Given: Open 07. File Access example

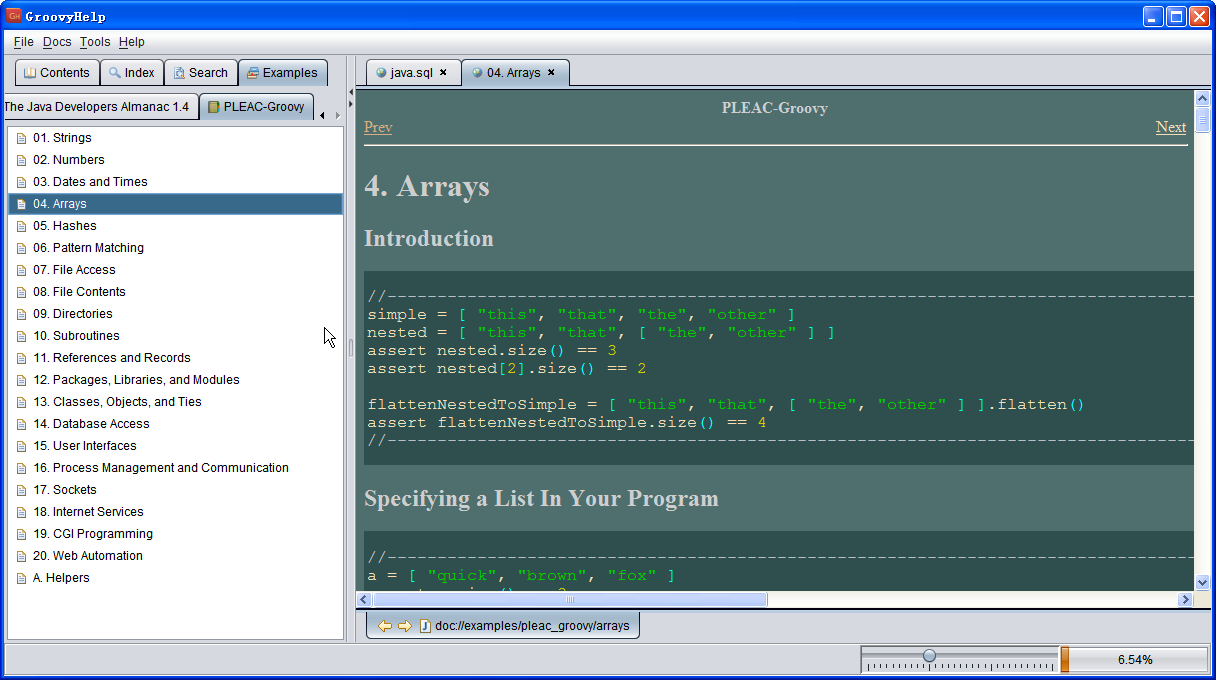Looking at the screenshot, I should pos(175,270).
